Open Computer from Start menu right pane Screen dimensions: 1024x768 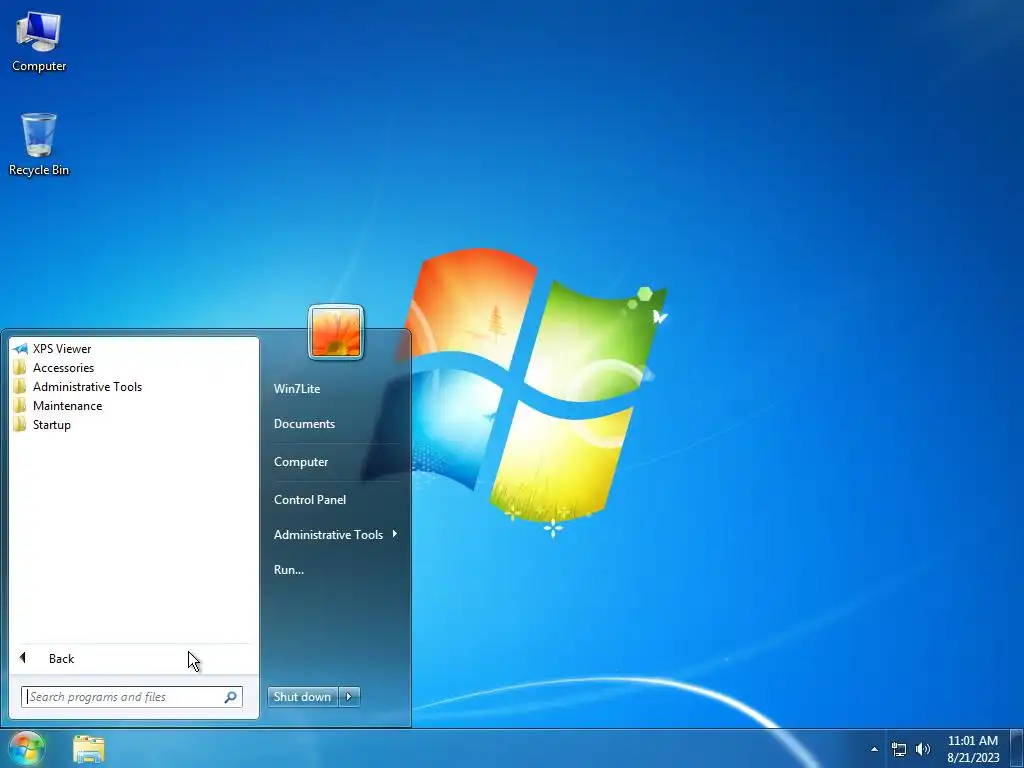[x=301, y=462]
